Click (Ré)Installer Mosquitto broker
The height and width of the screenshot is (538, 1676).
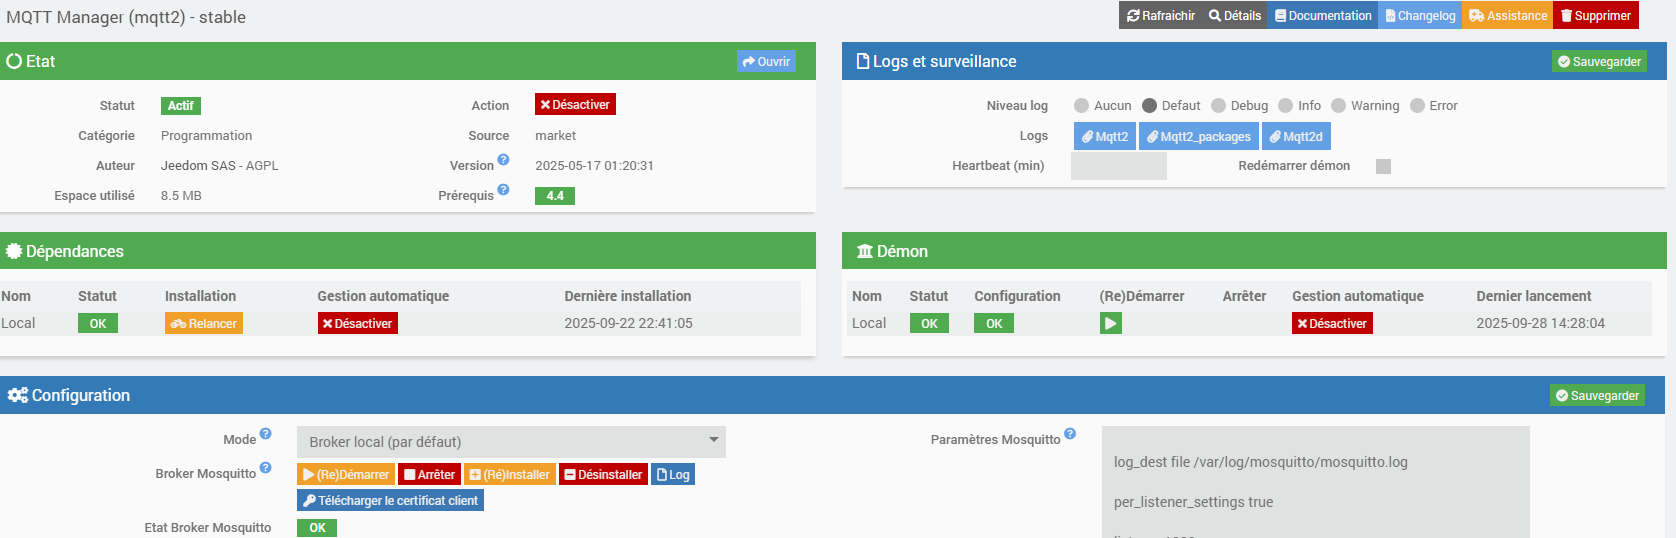pyautogui.click(x=509, y=474)
